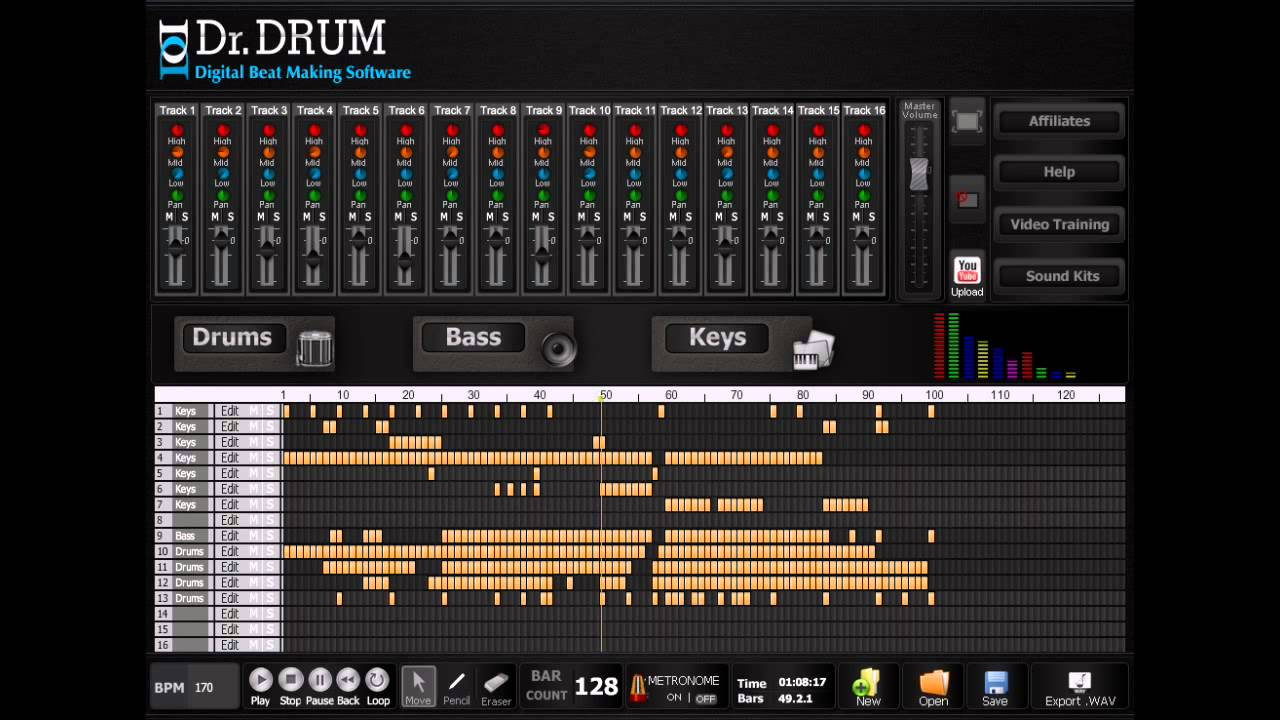Screen dimensions: 1280x720
Task: Mute Track 1 in the mixer
Action: click(169, 217)
